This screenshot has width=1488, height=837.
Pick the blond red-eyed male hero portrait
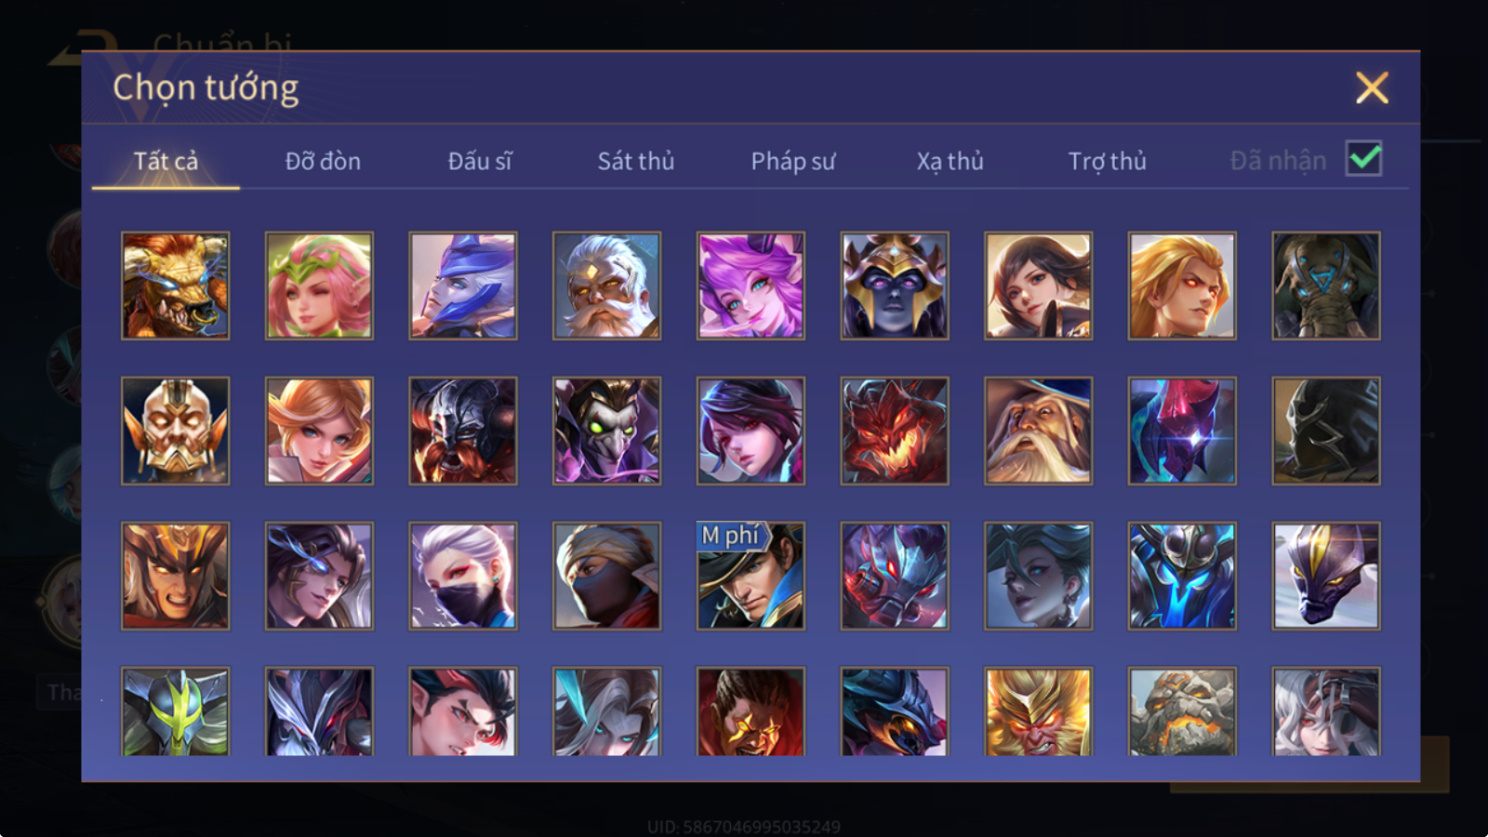tap(1183, 286)
